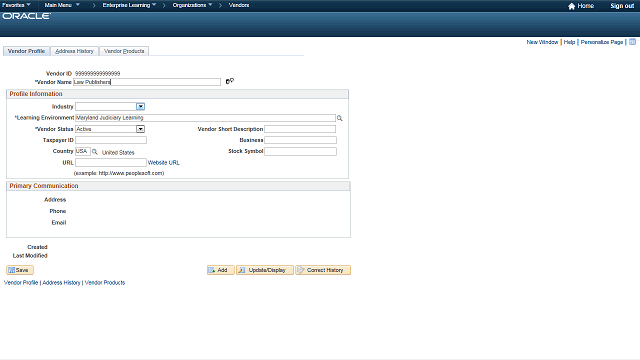The height and width of the screenshot is (360, 640).
Task: Click the URL input field
Action: [x=111, y=162]
